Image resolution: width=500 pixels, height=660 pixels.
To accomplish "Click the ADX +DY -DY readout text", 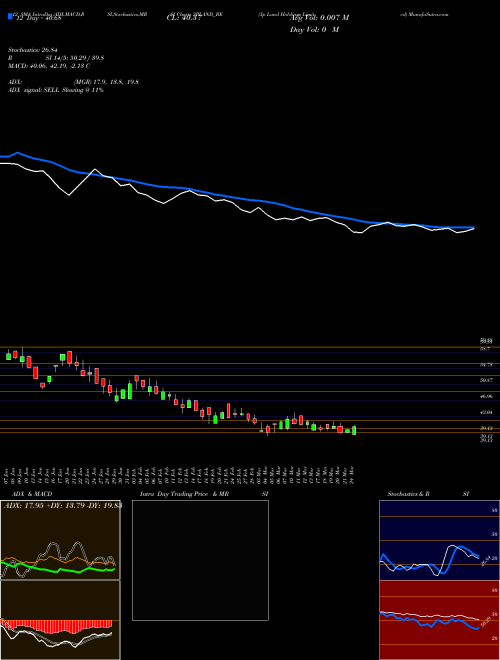I will [63, 506].
